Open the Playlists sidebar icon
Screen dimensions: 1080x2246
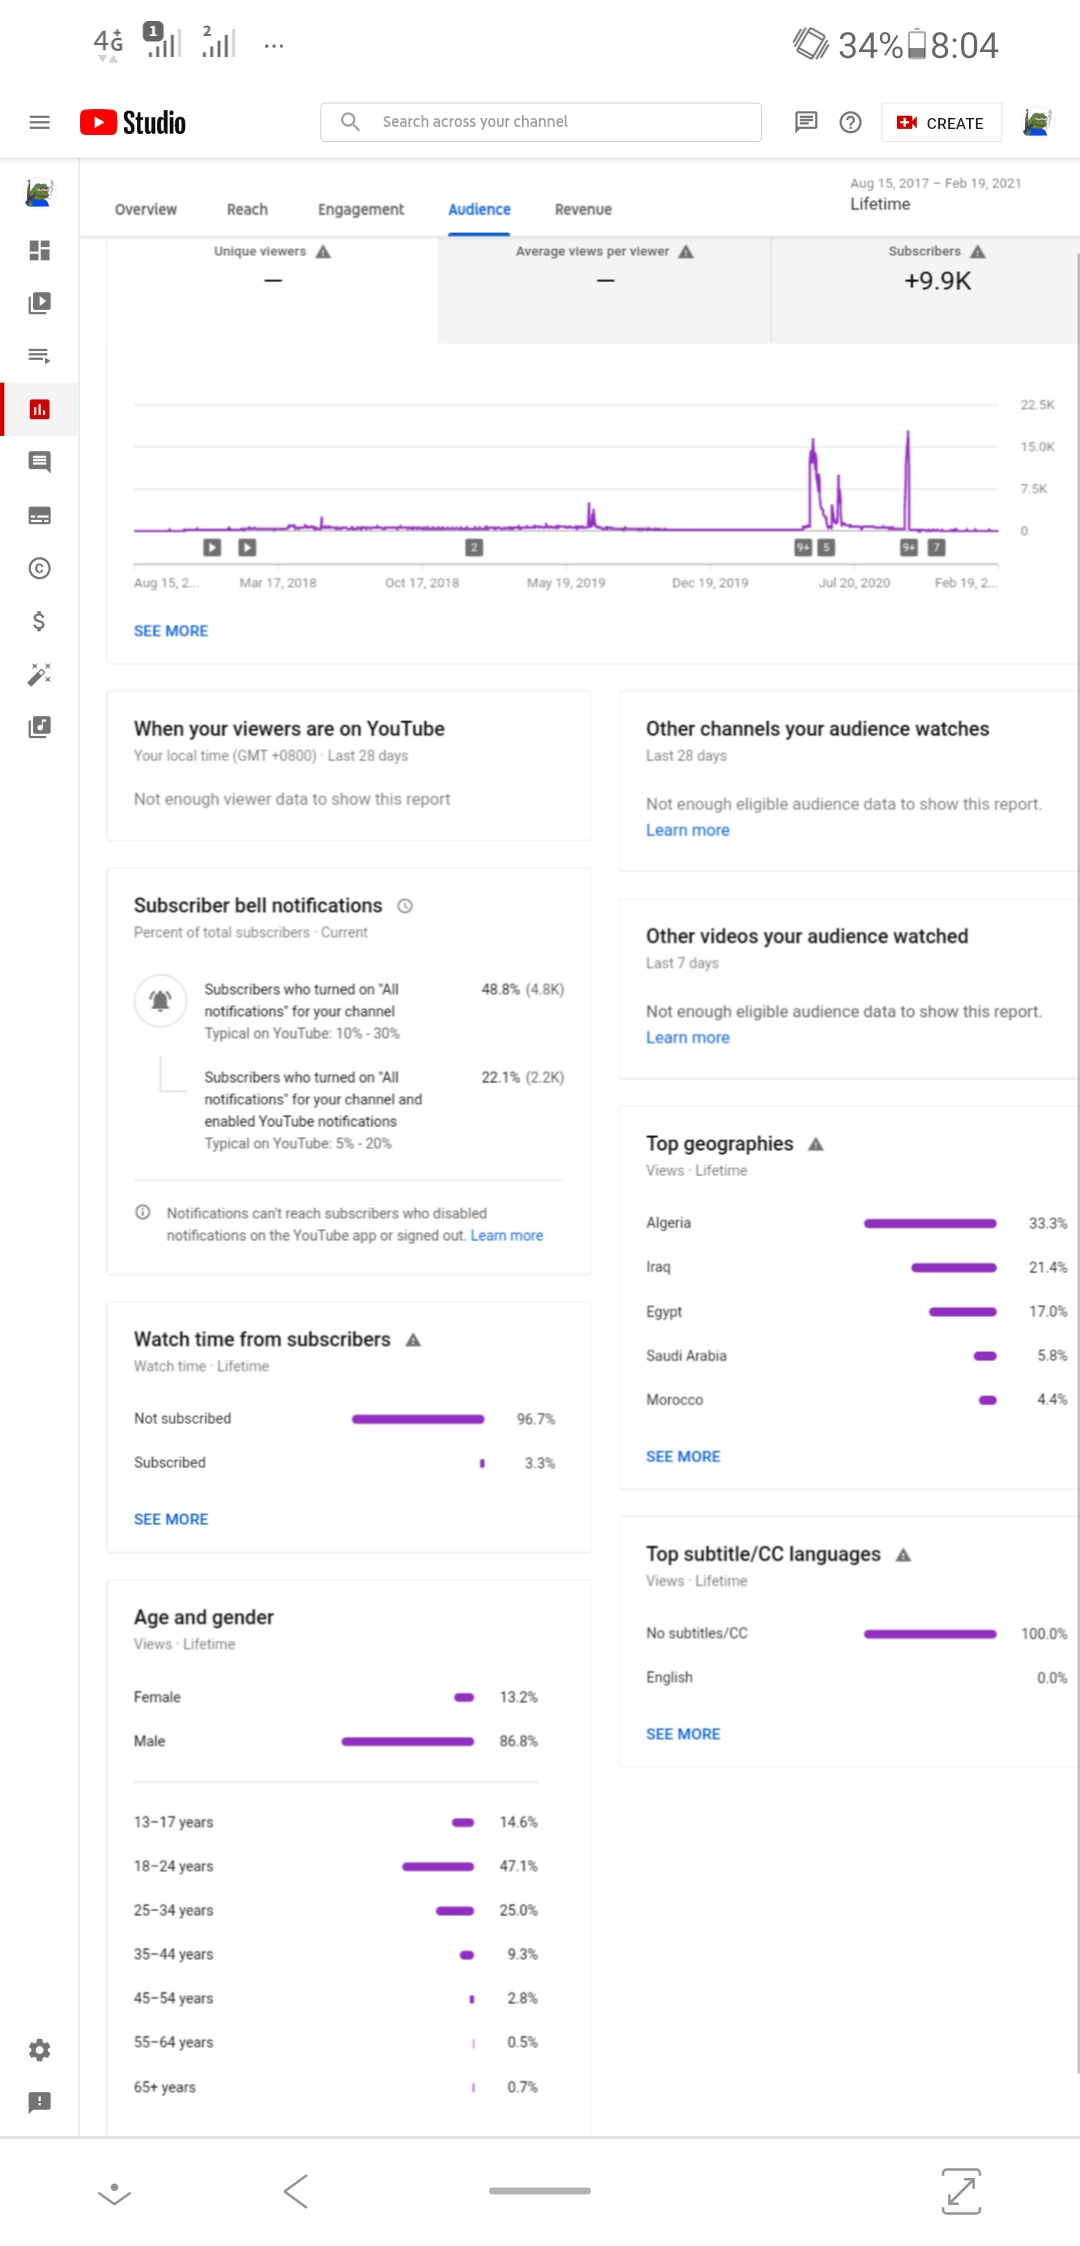click(39, 356)
